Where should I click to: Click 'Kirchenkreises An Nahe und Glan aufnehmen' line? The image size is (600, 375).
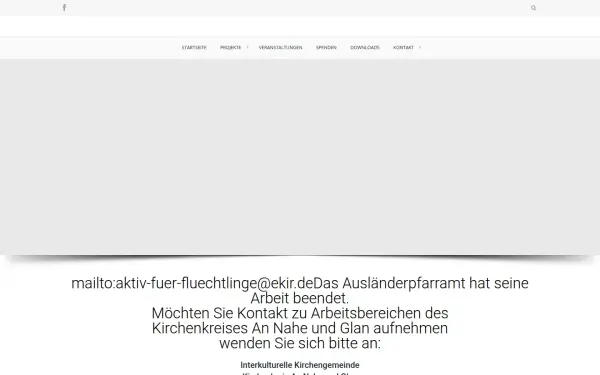coord(300,328)
